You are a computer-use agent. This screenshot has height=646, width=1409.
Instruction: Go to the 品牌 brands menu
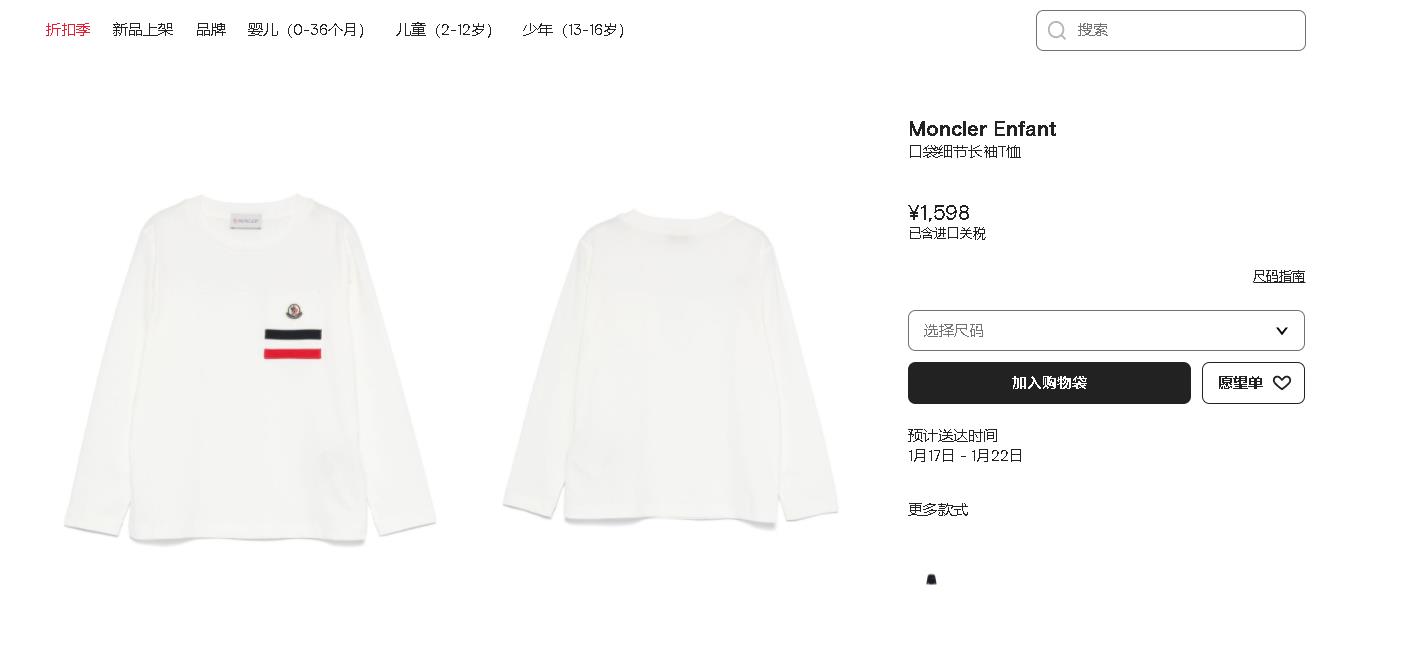[x=211, y=30]
